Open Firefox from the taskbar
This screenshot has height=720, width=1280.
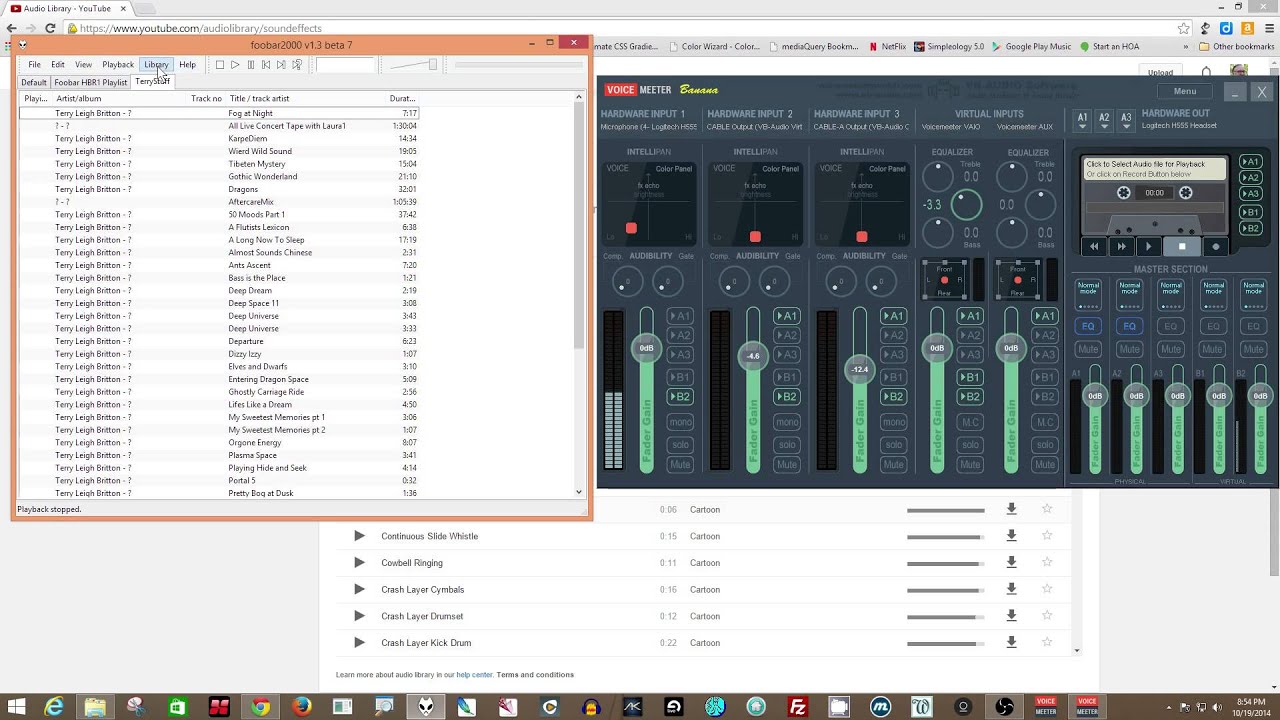302,707
